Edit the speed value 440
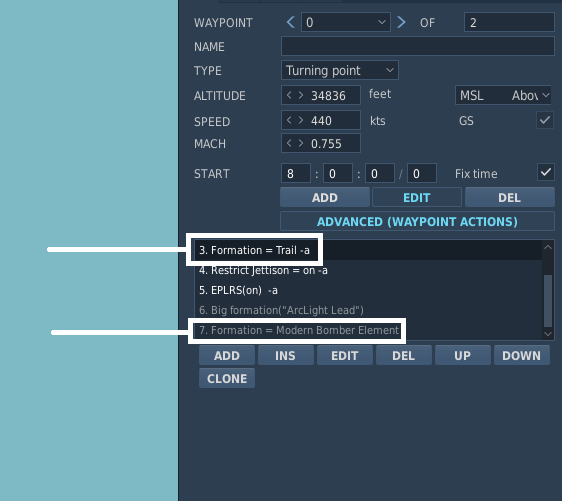Viewport: 562px width, 501px height. (x=322, y=121)
